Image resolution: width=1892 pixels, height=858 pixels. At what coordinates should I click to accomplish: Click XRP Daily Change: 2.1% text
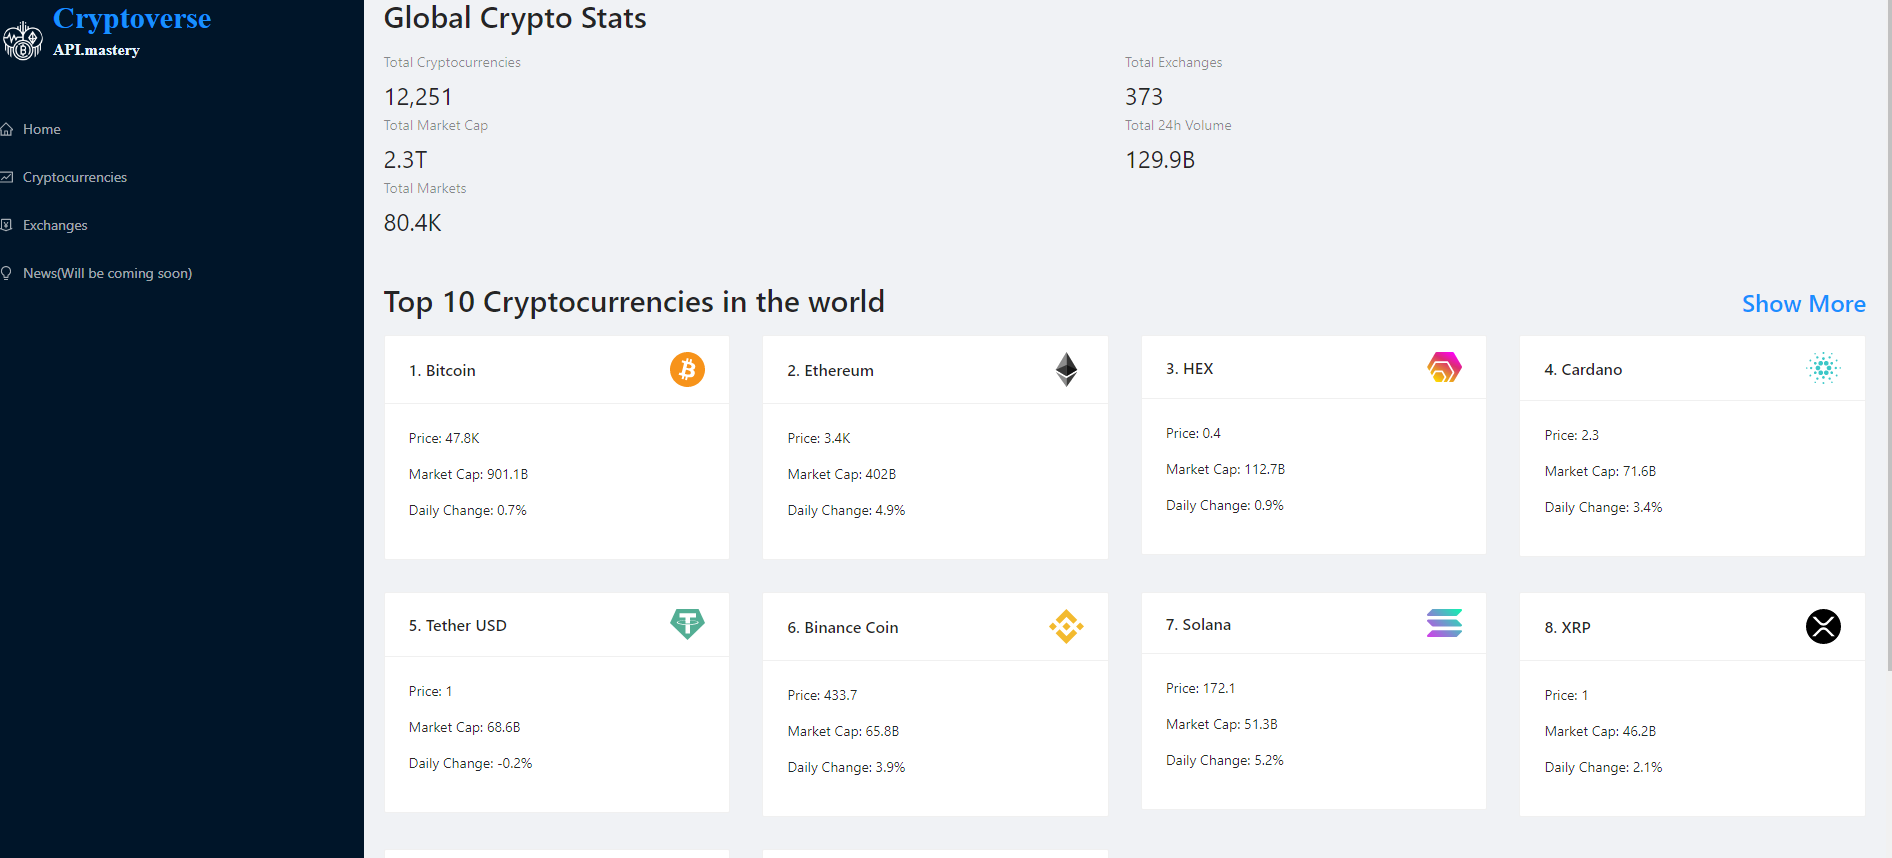point(1603,767)
